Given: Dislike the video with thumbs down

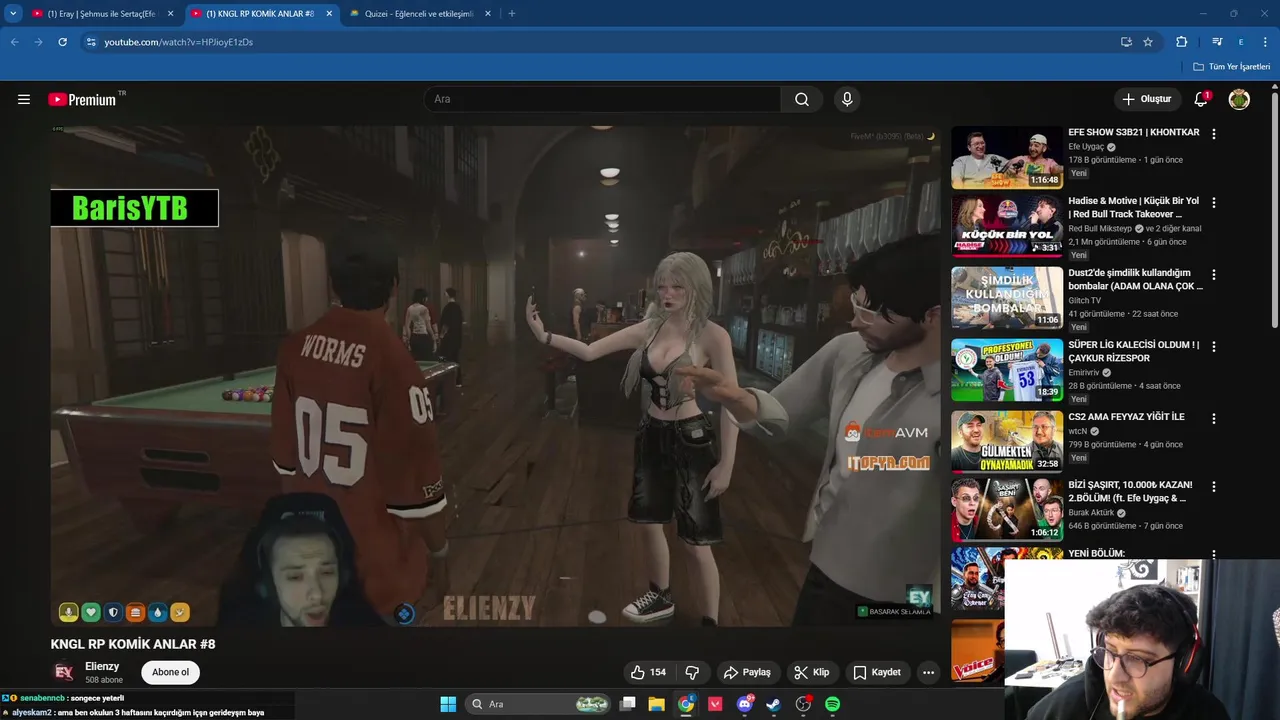Looking at the screenshot, I should click(x=691, y=672).
